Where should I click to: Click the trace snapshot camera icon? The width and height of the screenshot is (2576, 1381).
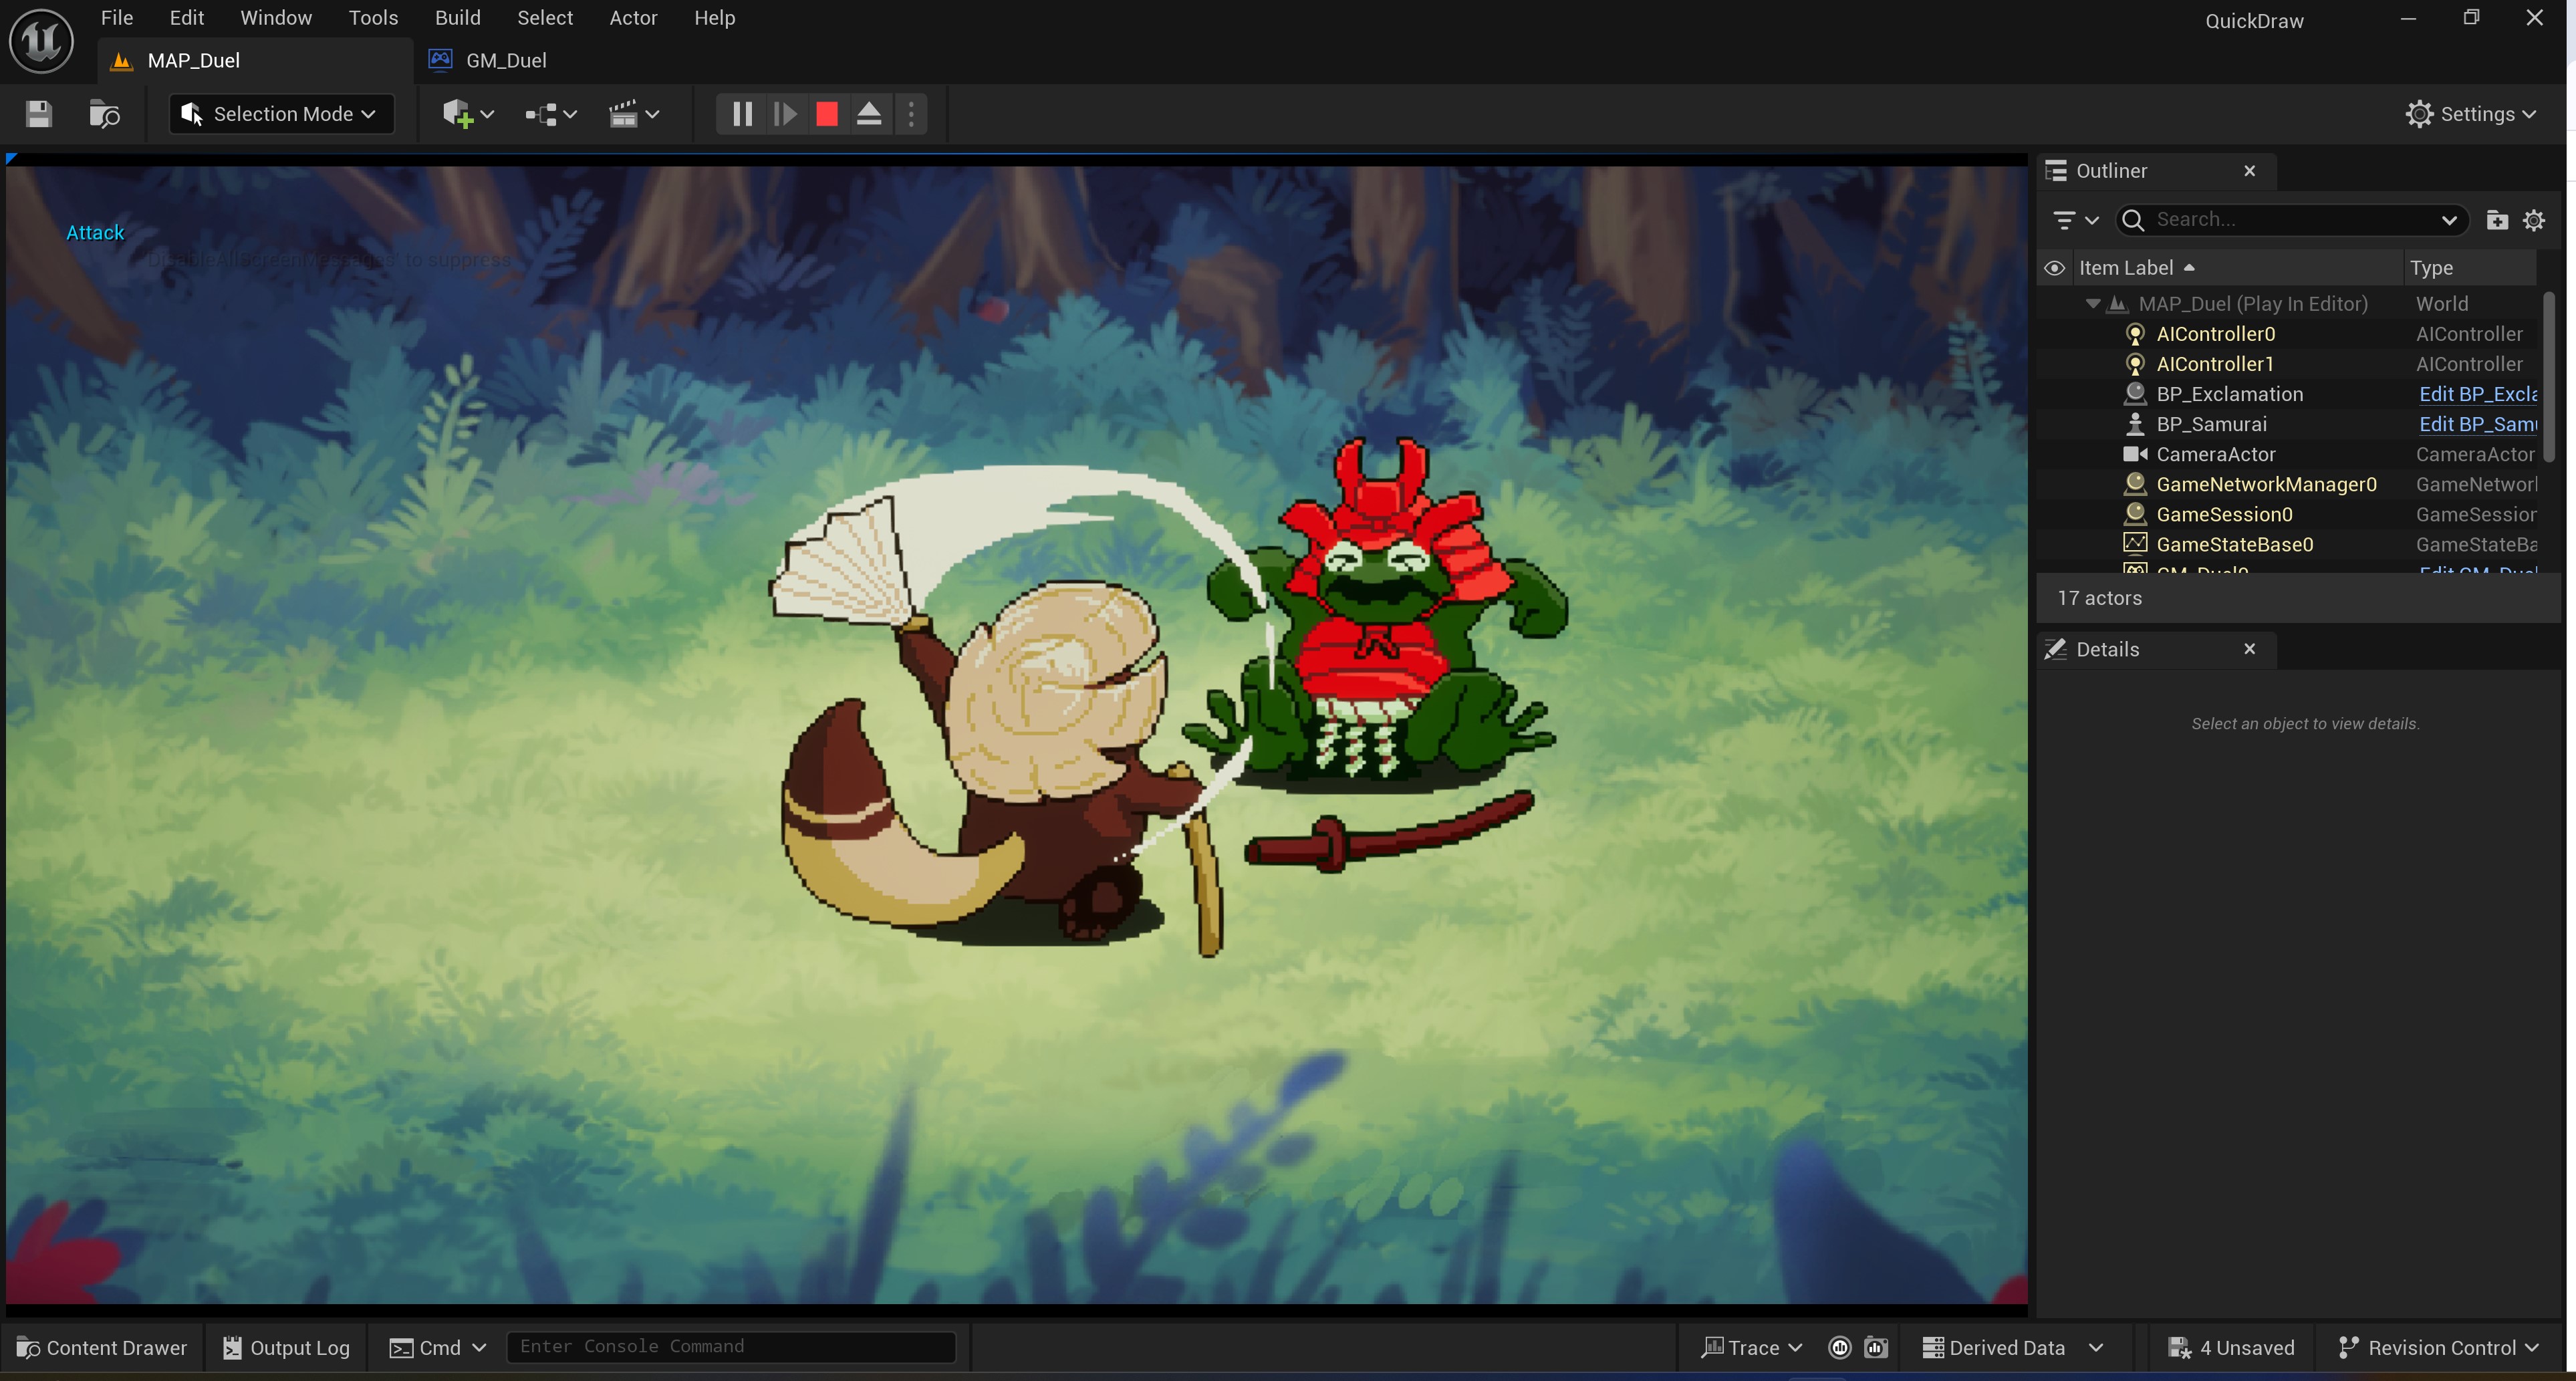(1876, 1347)
